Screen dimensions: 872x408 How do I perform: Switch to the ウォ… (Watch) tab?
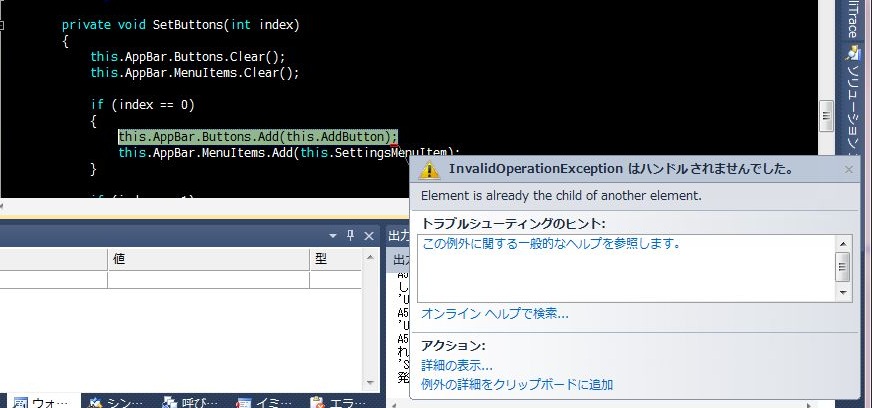click(39, 401)
